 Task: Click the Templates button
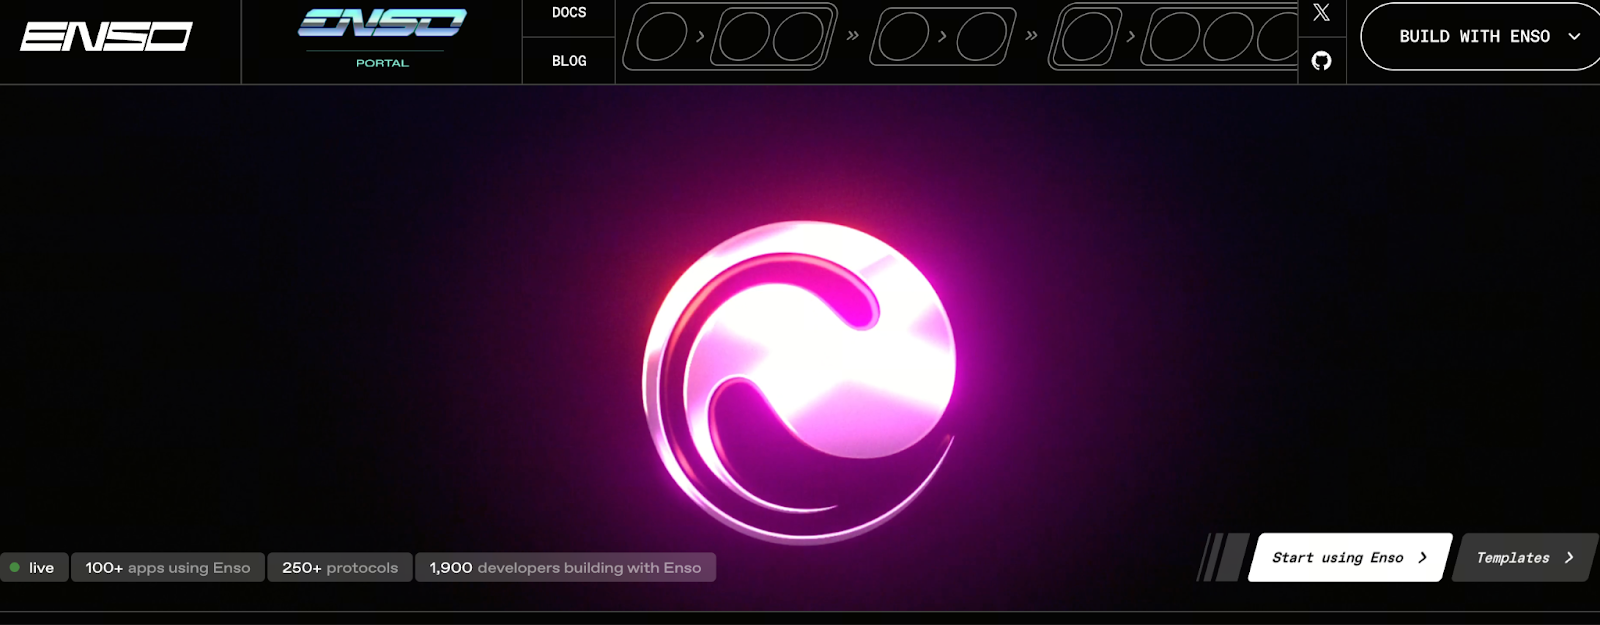pos(1525,557)
